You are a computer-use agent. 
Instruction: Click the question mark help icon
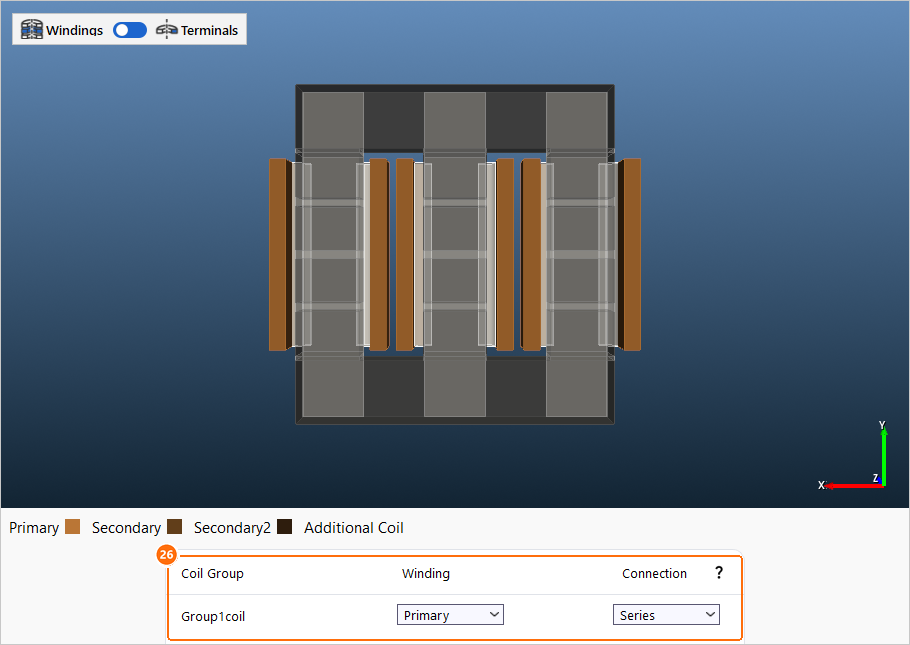click(718, 572)
